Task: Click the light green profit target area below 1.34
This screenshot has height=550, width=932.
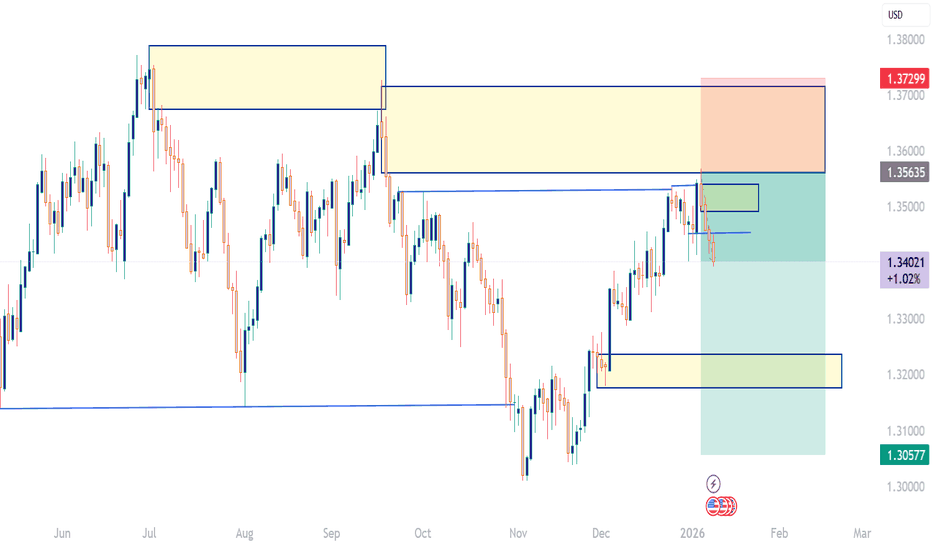Action: [x=763, y=420]
